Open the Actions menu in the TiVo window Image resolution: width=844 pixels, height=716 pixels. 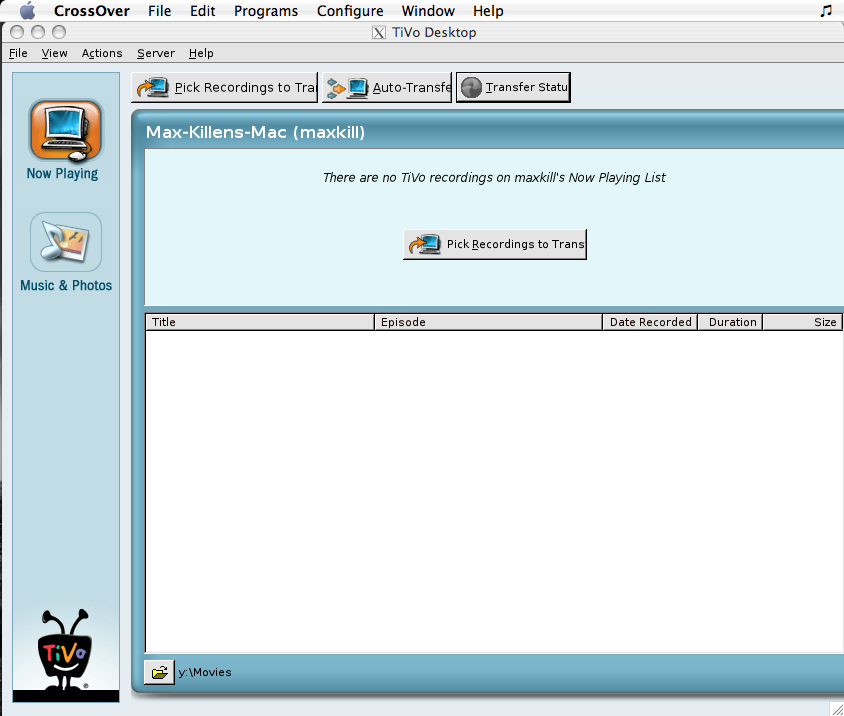click(101, 53)
